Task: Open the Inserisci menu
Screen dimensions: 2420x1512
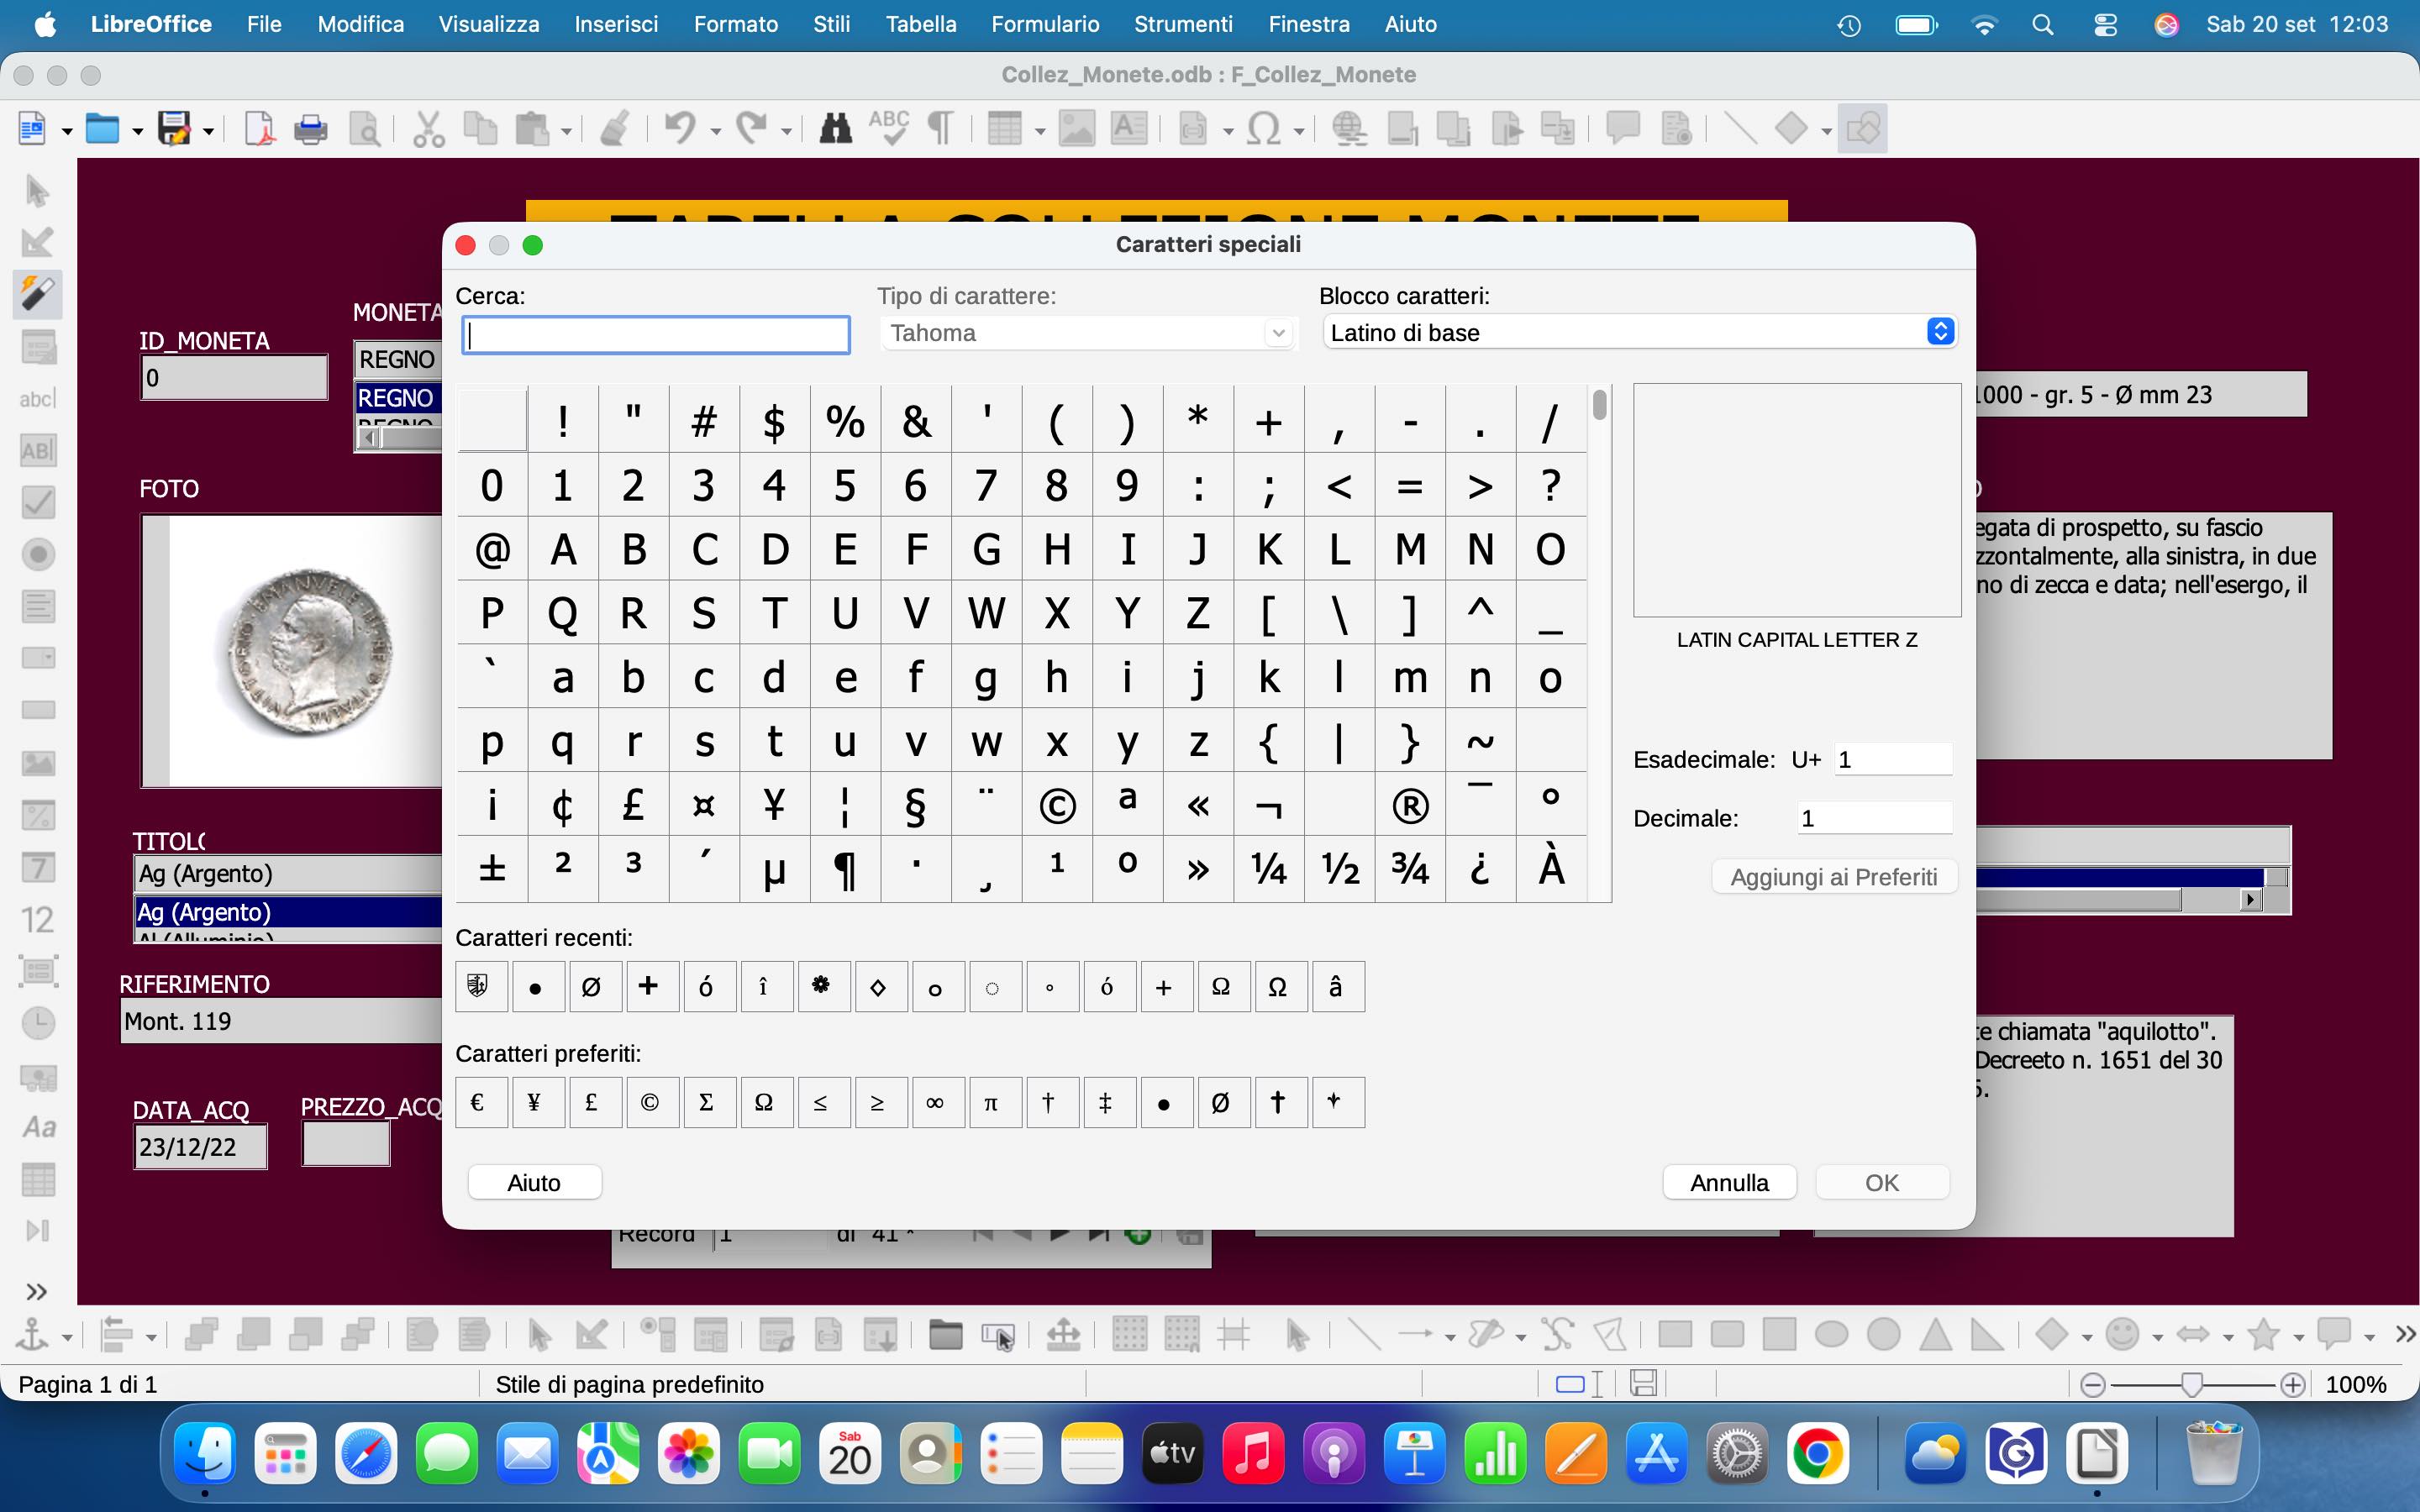Action: point(616,24)
